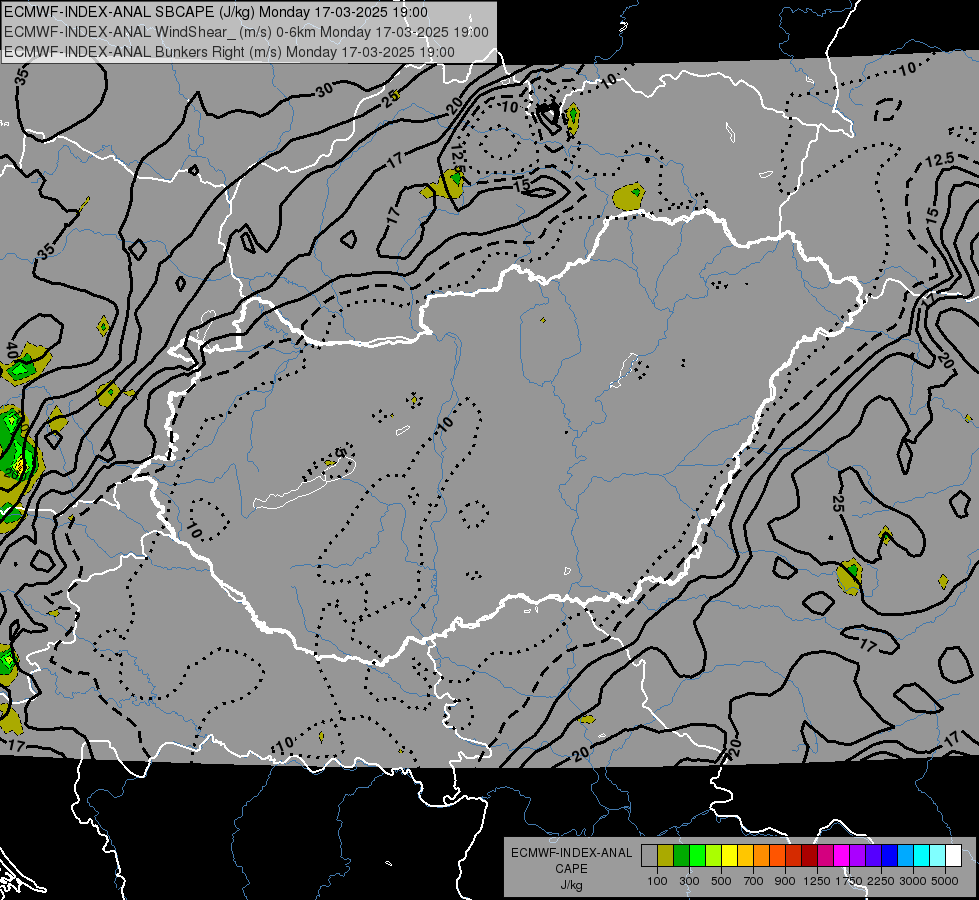Viewport: 979px width, 900px height.
Task: Click the 3000 legend value
Action: pyautogui.click(x=913, y=881)
